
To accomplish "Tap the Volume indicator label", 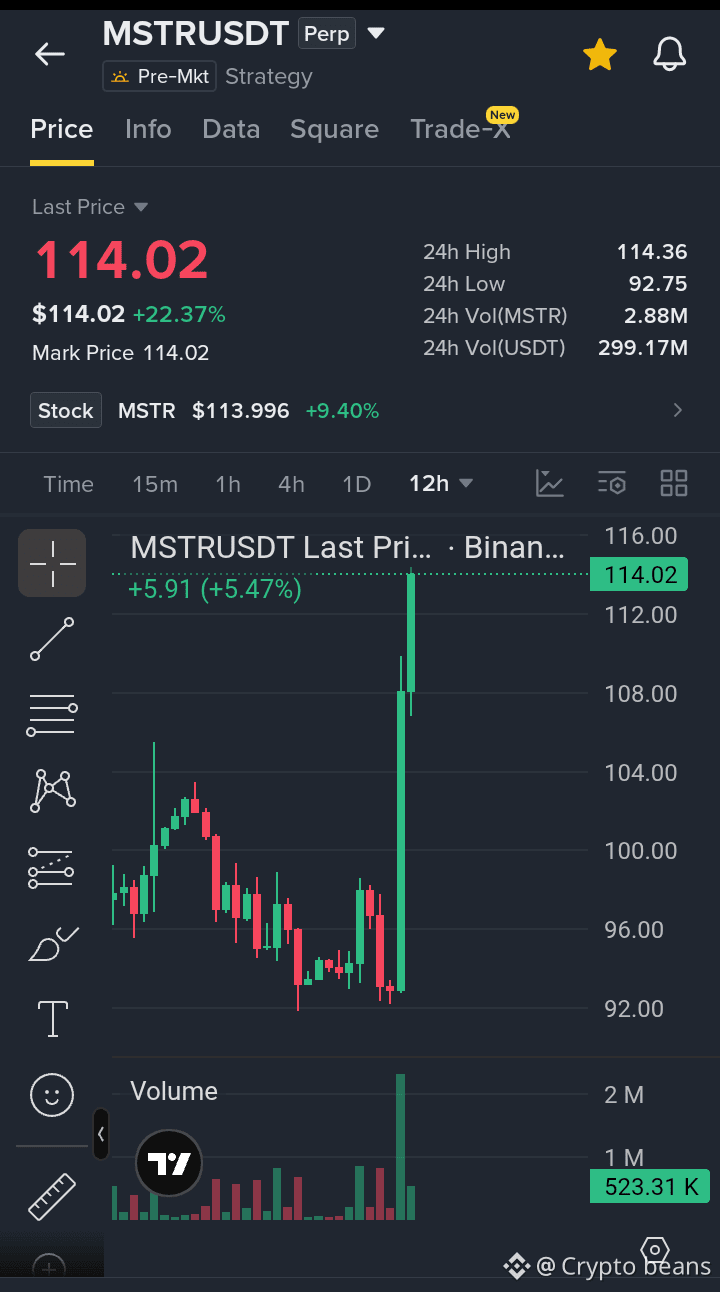I will coord(174,1091).
